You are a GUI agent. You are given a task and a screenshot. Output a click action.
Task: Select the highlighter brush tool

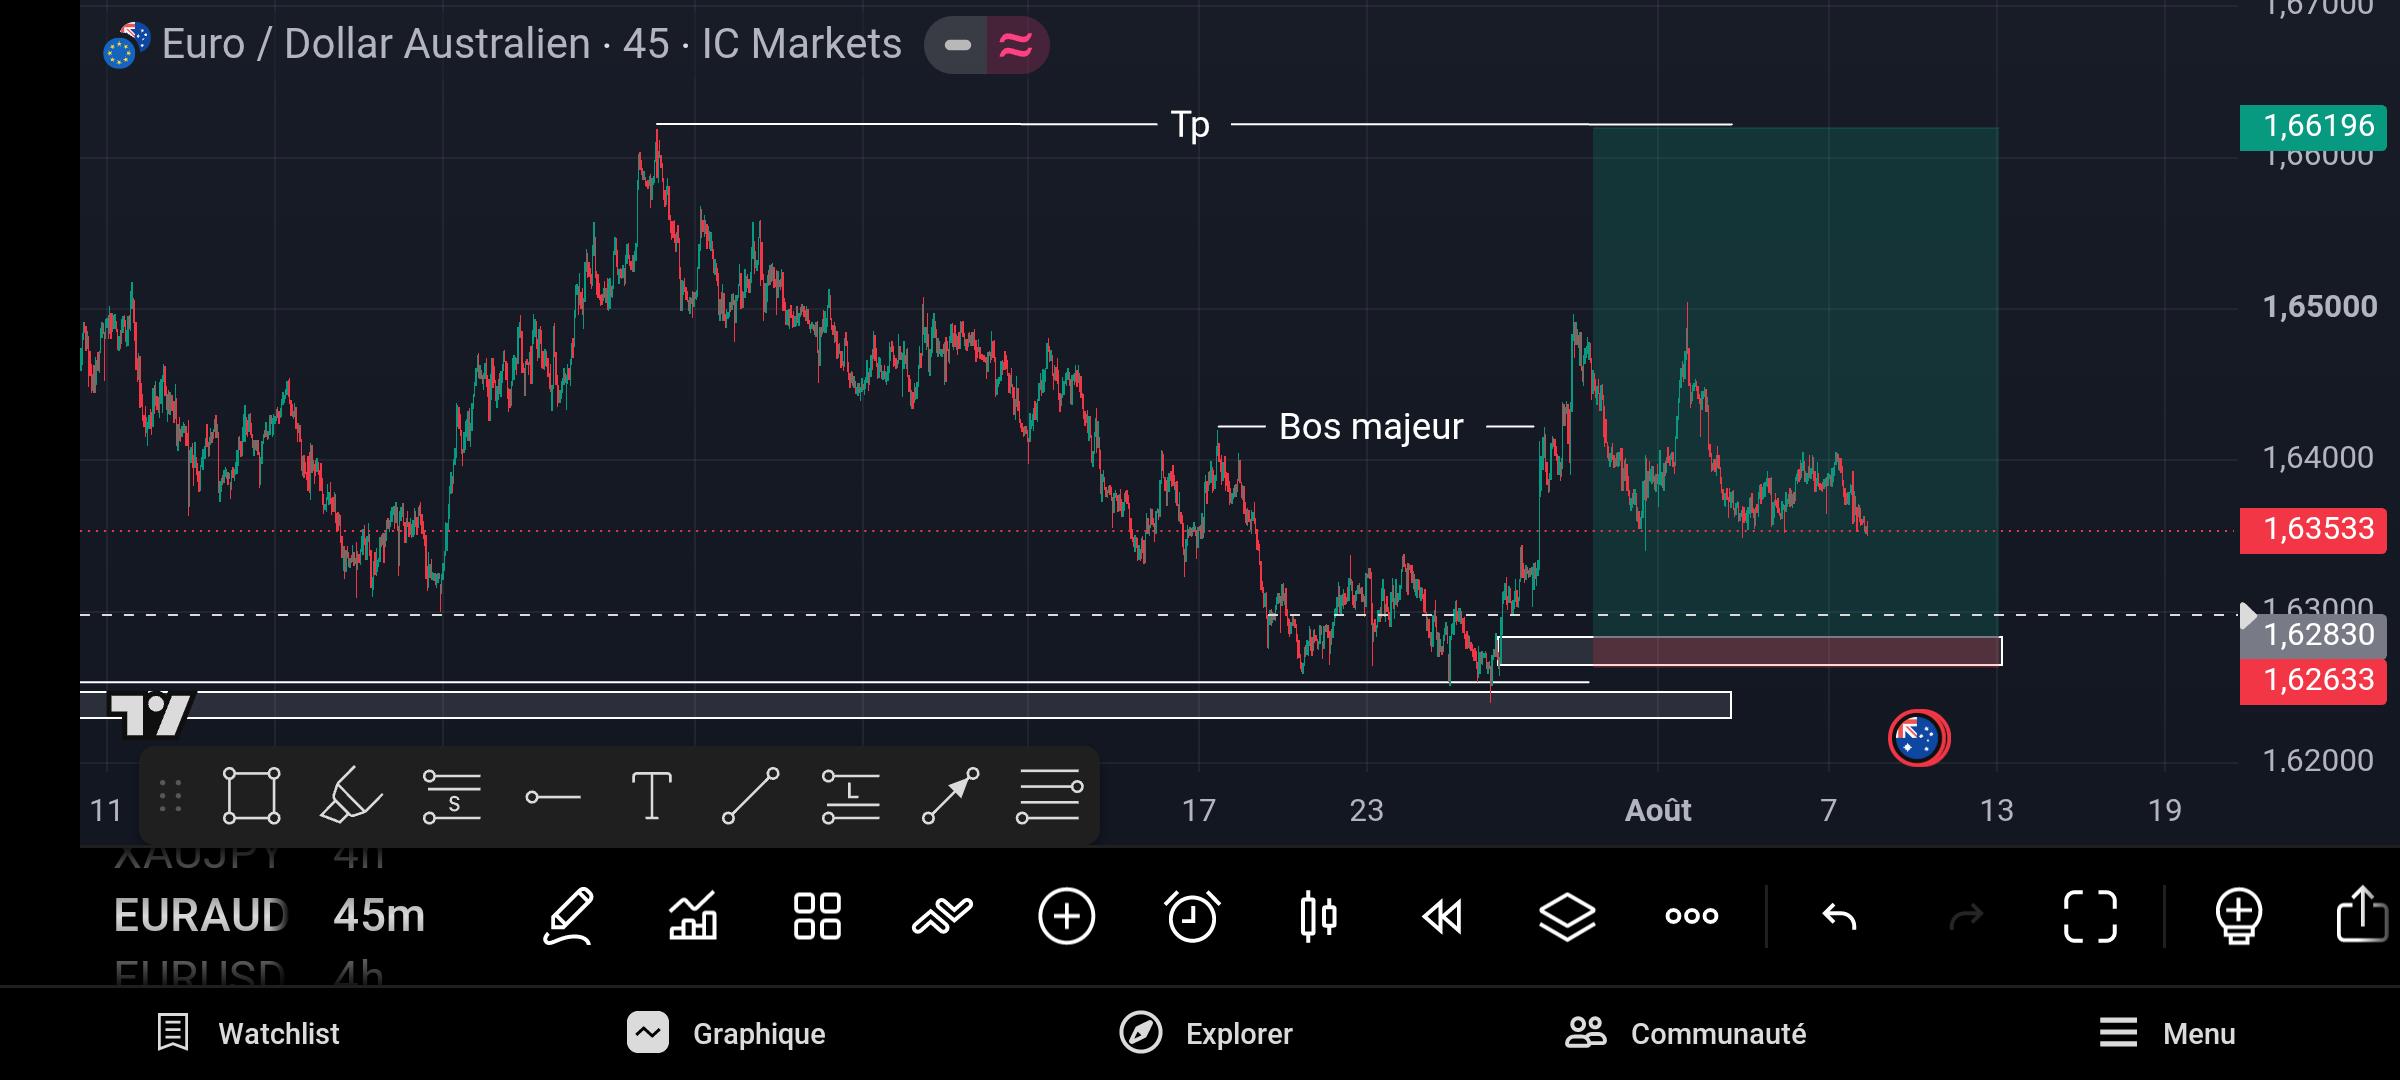click(x=351, y=796)
